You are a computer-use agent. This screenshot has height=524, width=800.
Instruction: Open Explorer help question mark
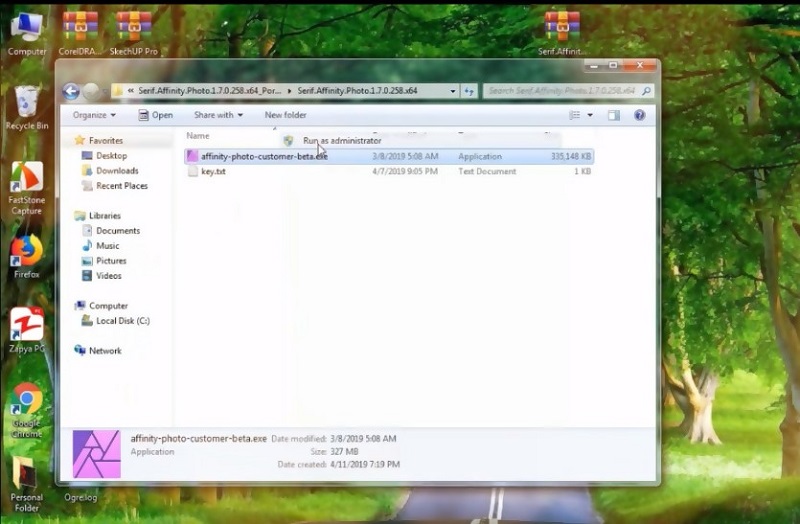click(639, 115)
